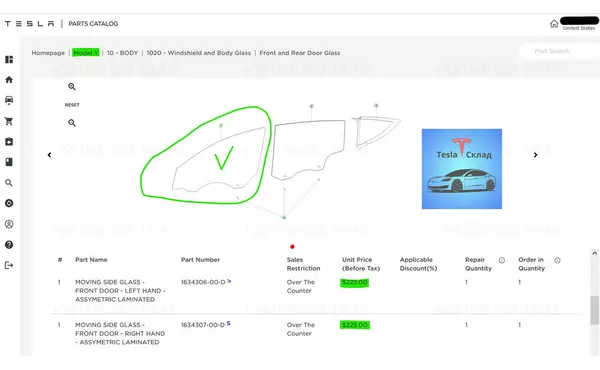This screenshot has height=370, width=600.
Task: Click the United States region label
Action: (579, 28)
